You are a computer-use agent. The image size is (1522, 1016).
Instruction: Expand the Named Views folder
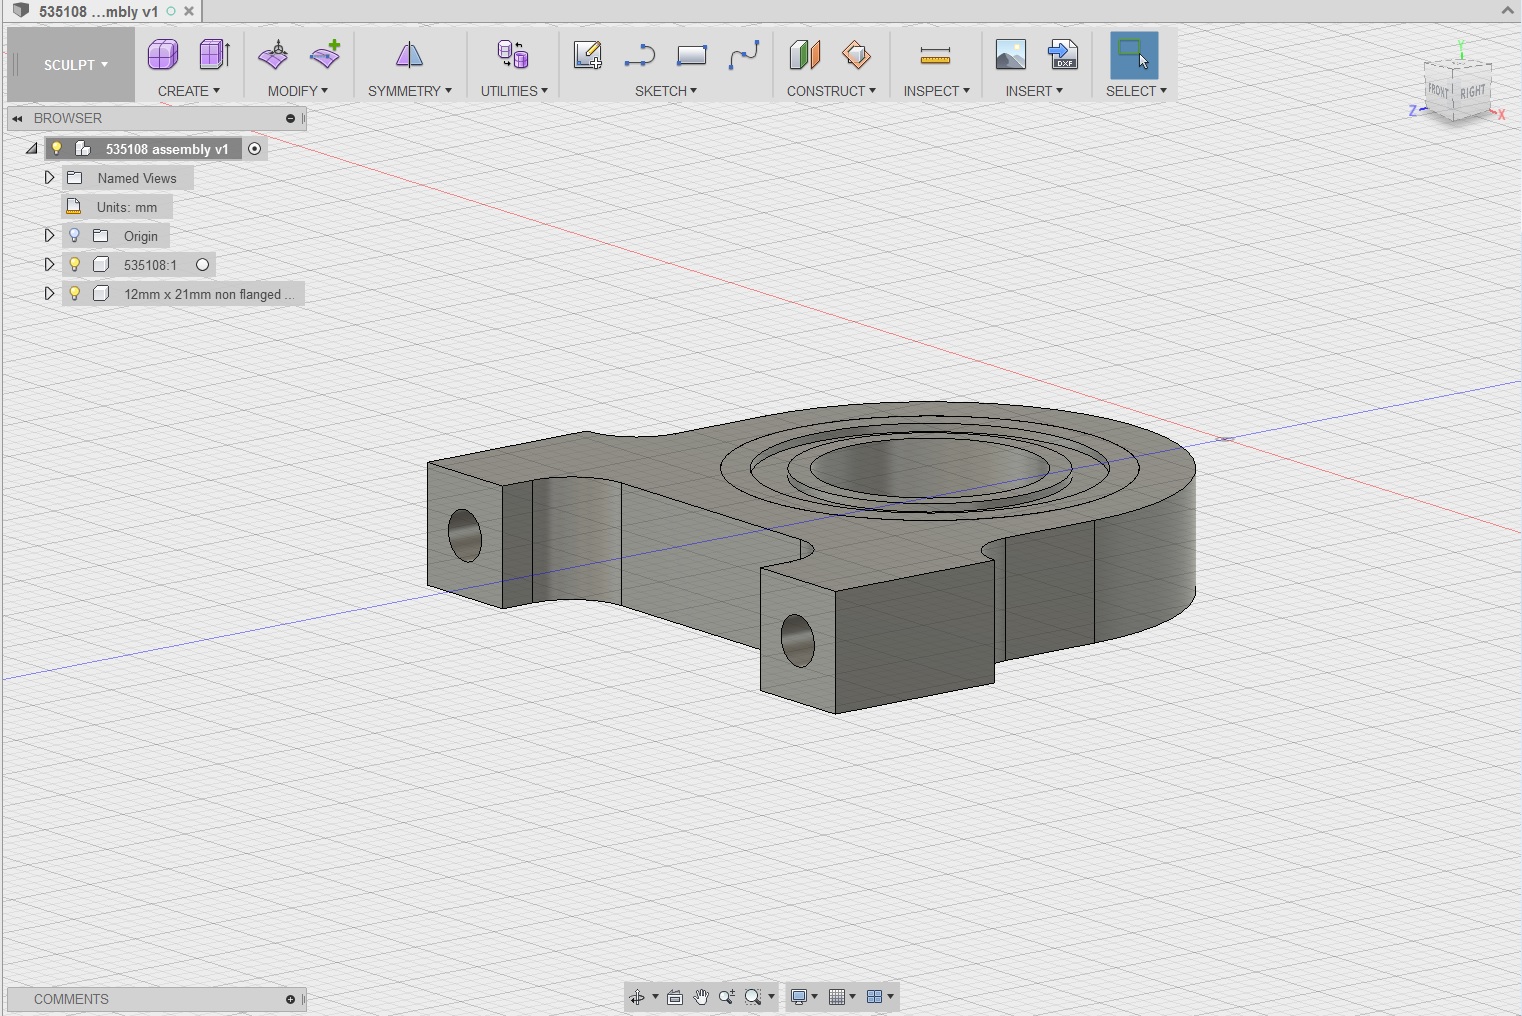click(x=49, y=177)
